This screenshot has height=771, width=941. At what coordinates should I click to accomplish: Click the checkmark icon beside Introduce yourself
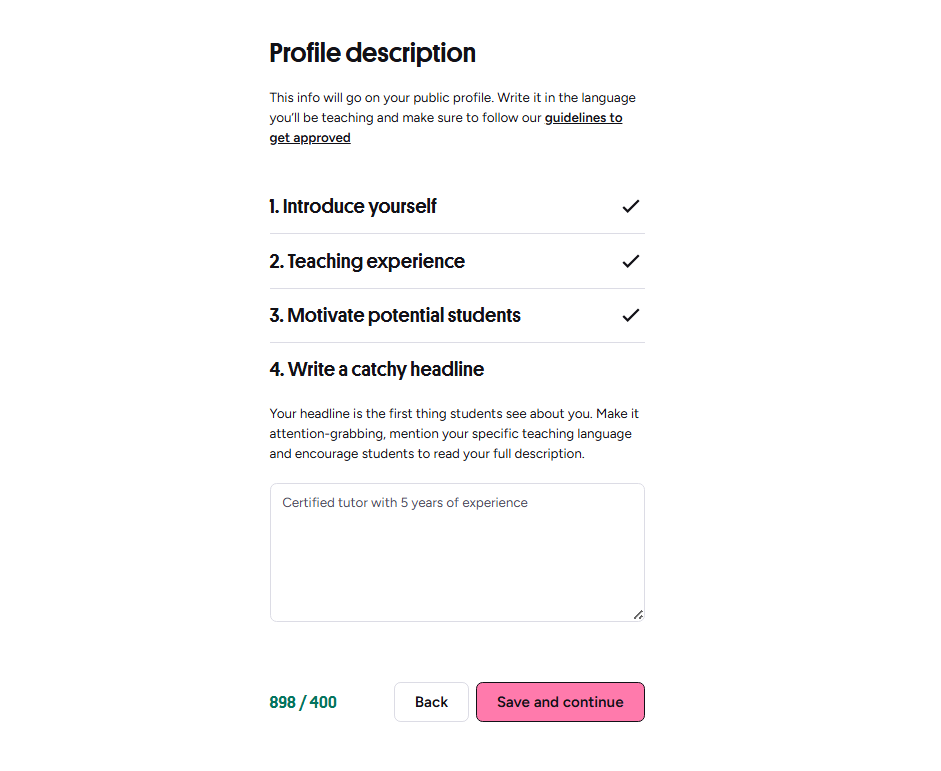631,206
